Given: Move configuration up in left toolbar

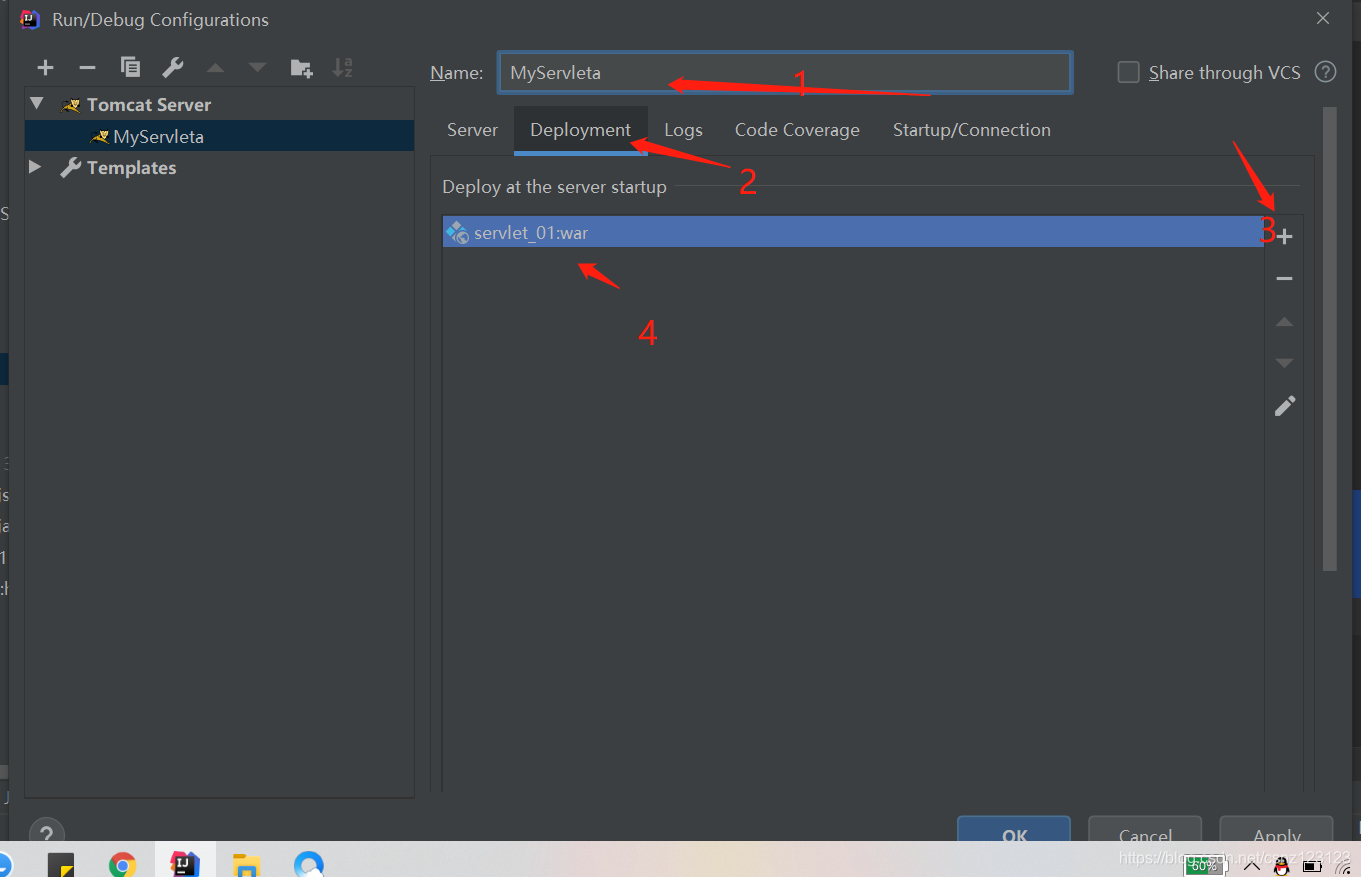Looking at the screenshot, I should click(x=215, y=68).
